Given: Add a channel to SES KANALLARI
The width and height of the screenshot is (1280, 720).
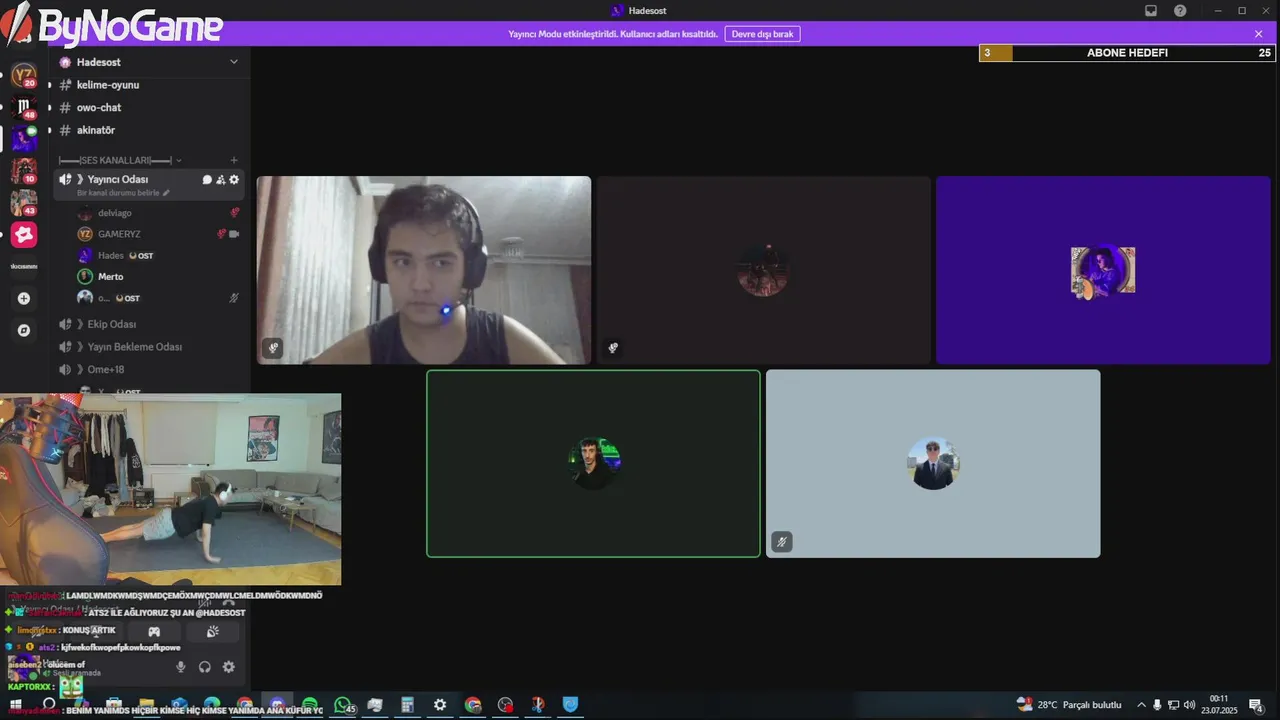Looking at the screenshot, I should pyautogui.click(x=234, y=160).
